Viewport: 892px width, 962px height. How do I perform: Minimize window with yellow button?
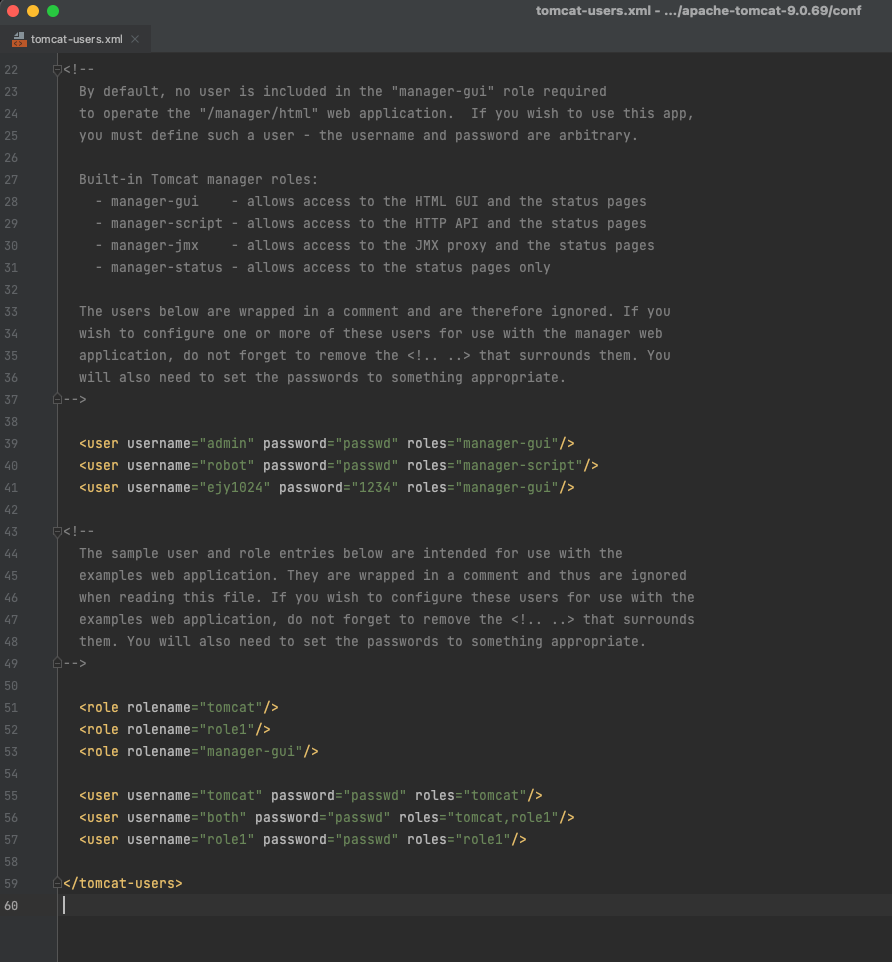point(33,11)
